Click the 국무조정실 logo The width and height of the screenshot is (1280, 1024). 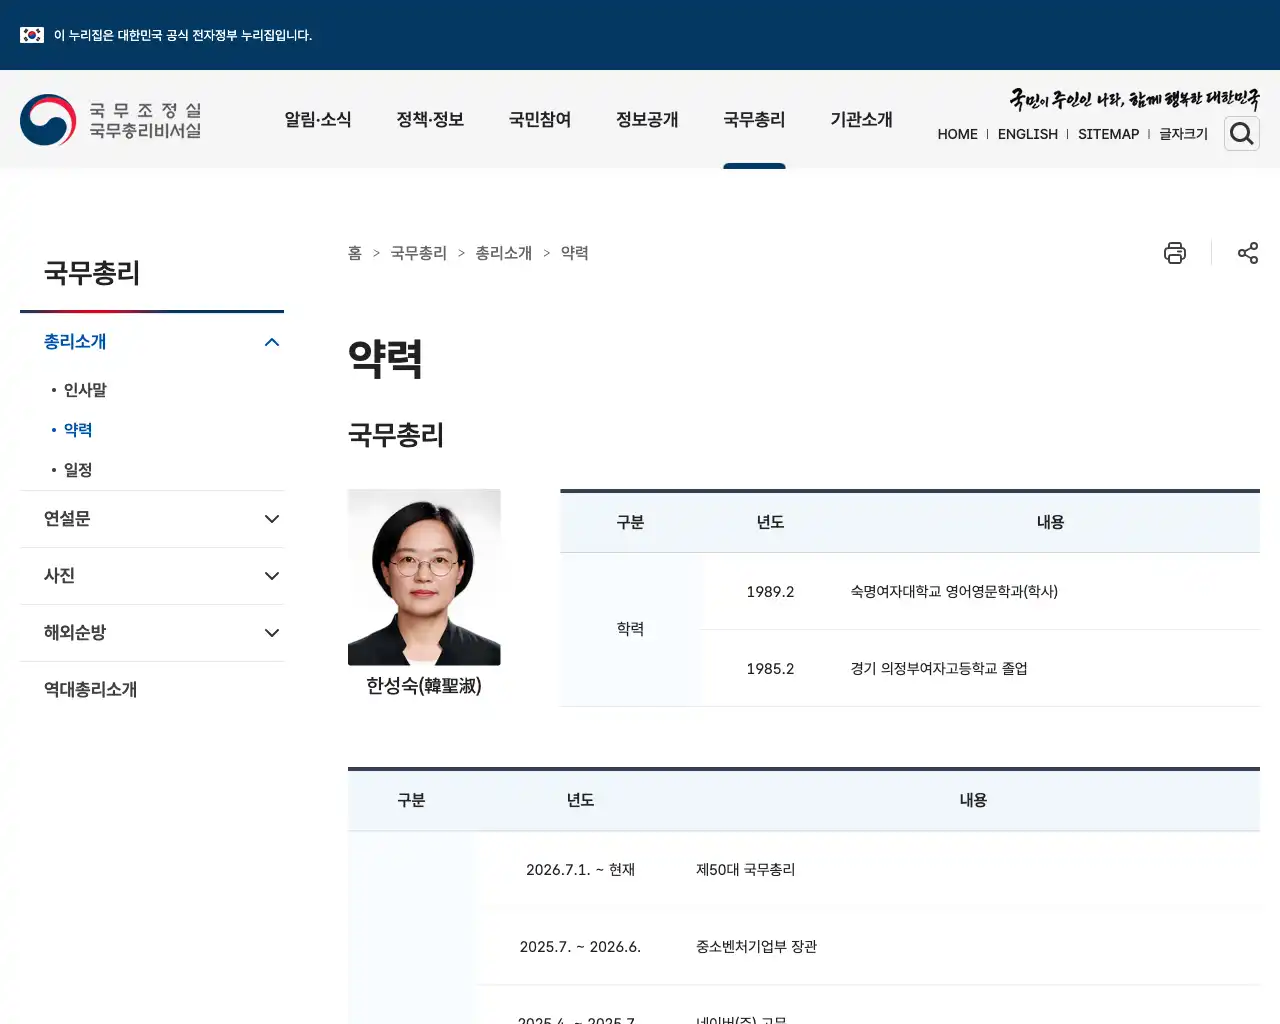pos(111,120)
